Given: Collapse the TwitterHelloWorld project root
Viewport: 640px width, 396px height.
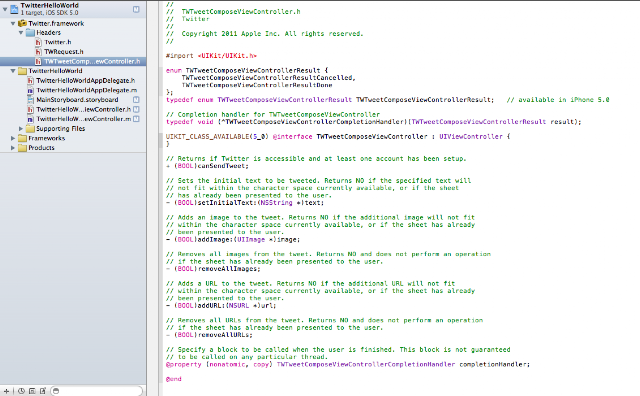Looking at the screenshot, I should point(5,9).
